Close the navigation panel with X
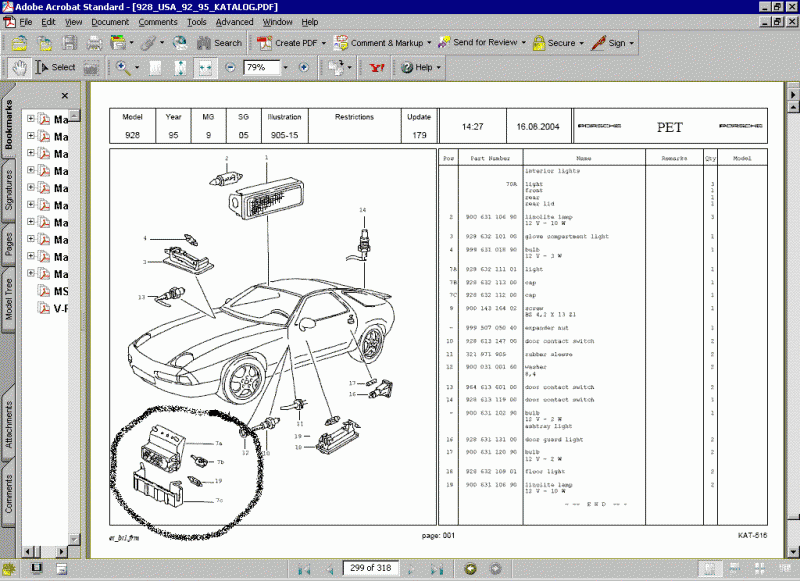This screenshot has width=800, height=581. pos(65,95)
